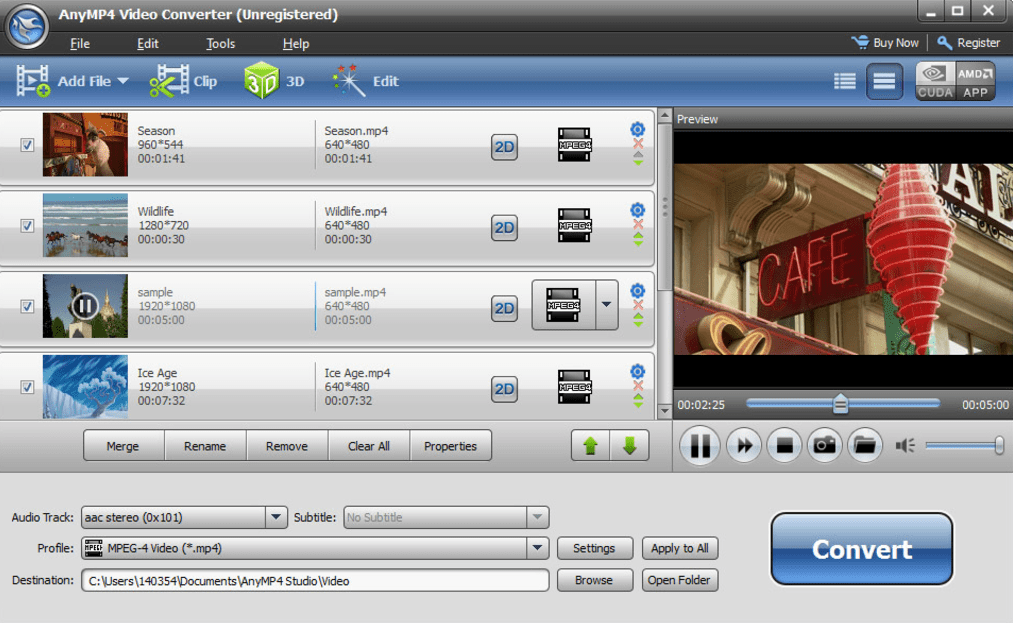
Task: Switch to the compact list view icon
Action: tap(845, 81)
